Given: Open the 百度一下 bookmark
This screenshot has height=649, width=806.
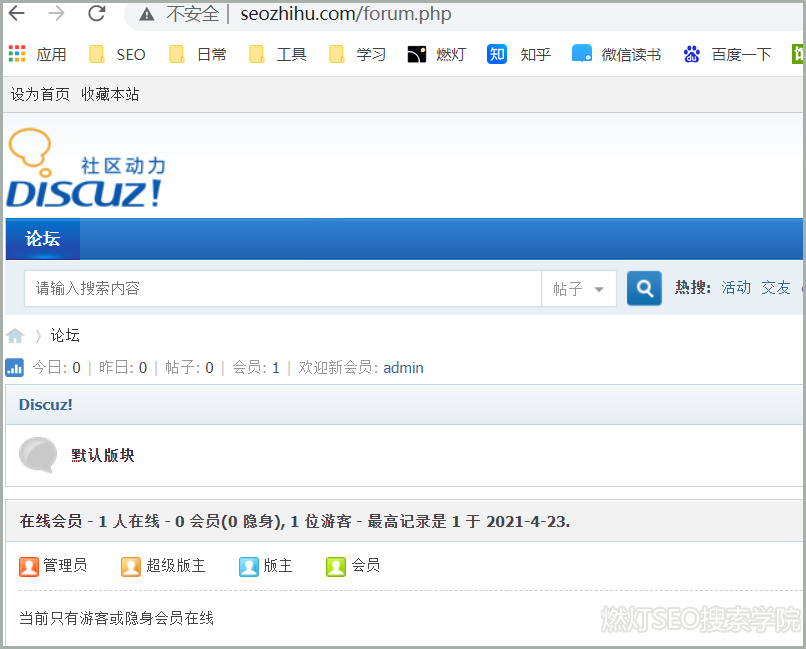Looking at the screenshot, I should tap(727, 54).
